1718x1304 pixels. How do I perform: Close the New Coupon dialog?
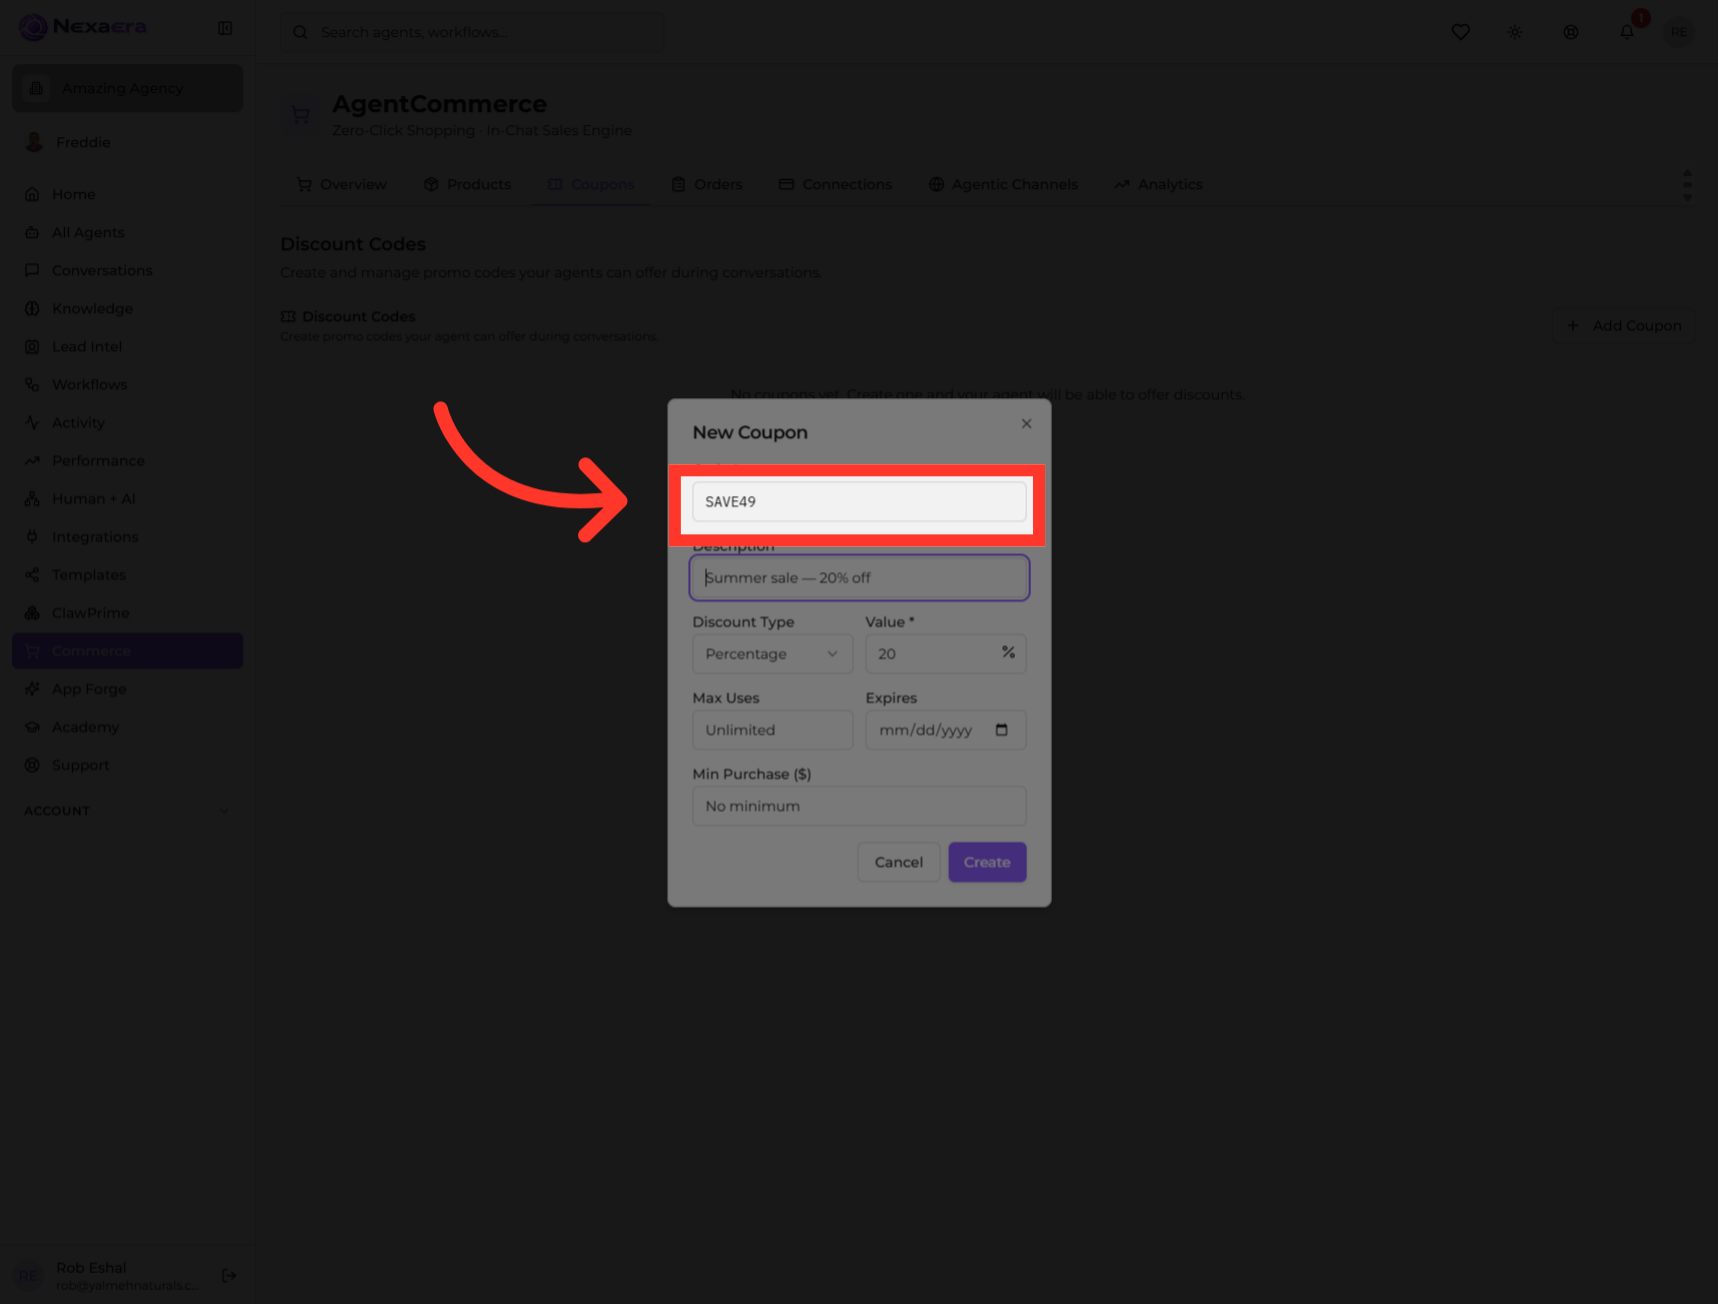point(1026,424)
